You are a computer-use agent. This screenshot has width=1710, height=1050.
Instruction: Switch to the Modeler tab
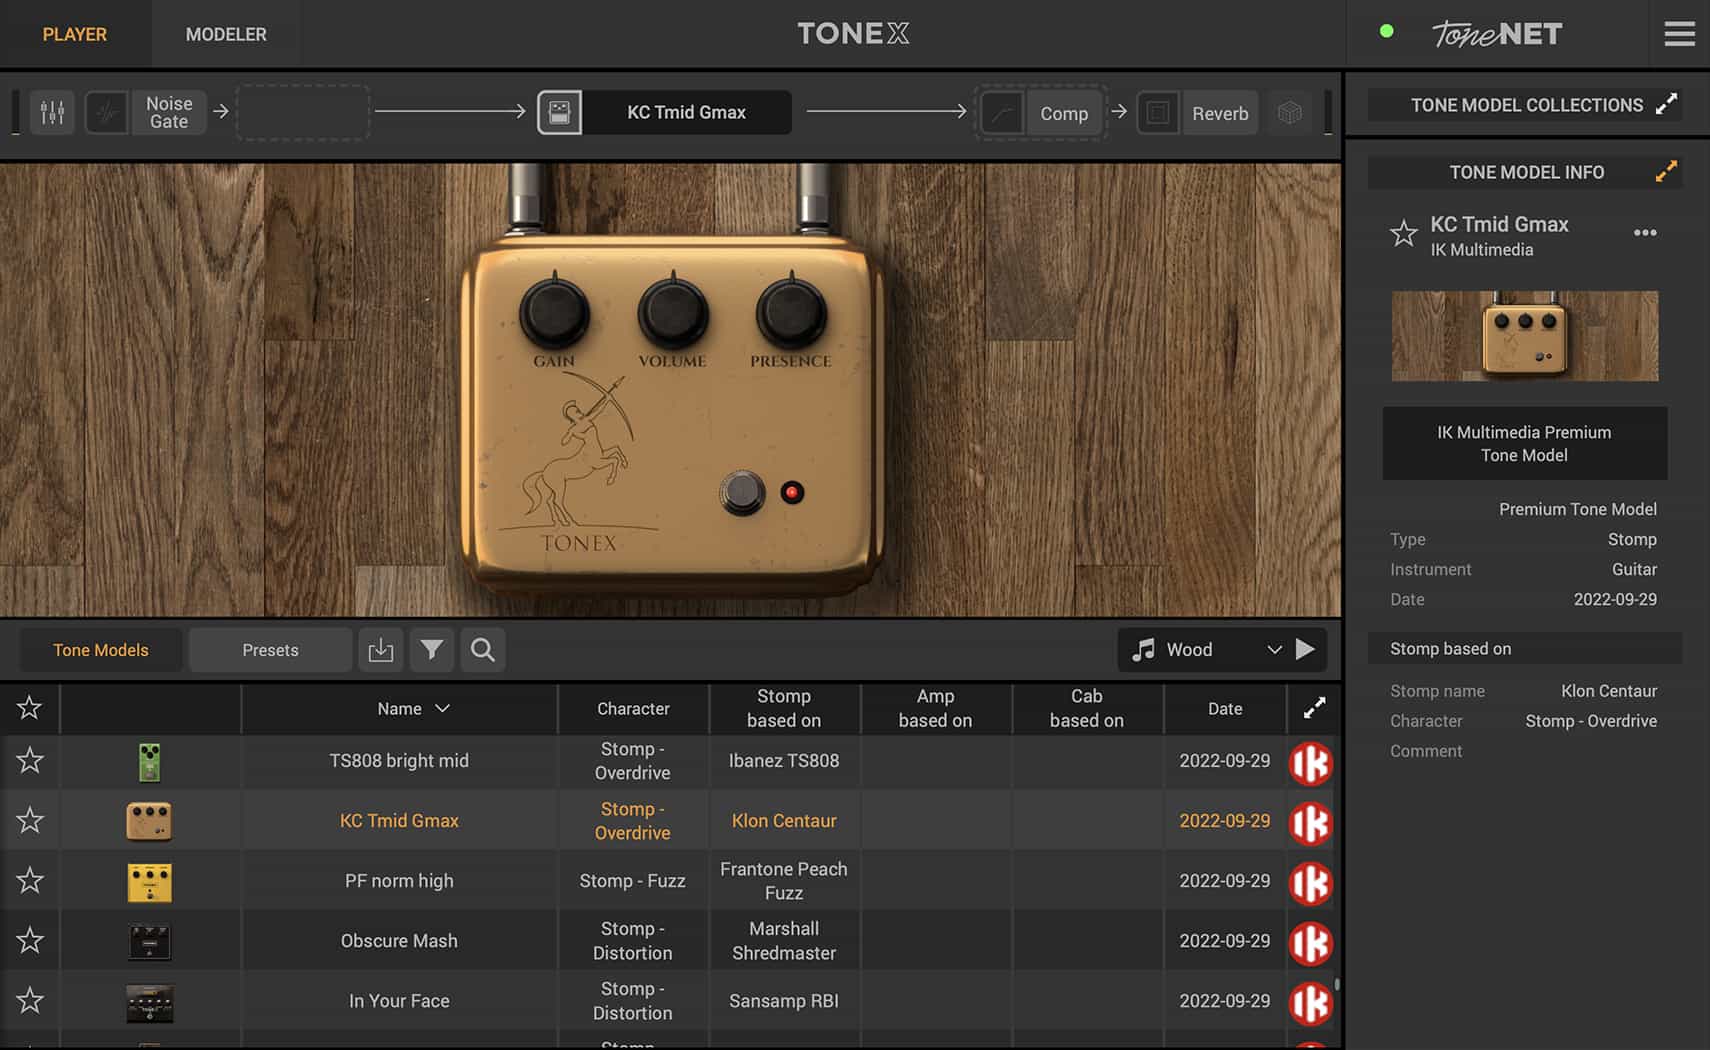tap(226, 34)
